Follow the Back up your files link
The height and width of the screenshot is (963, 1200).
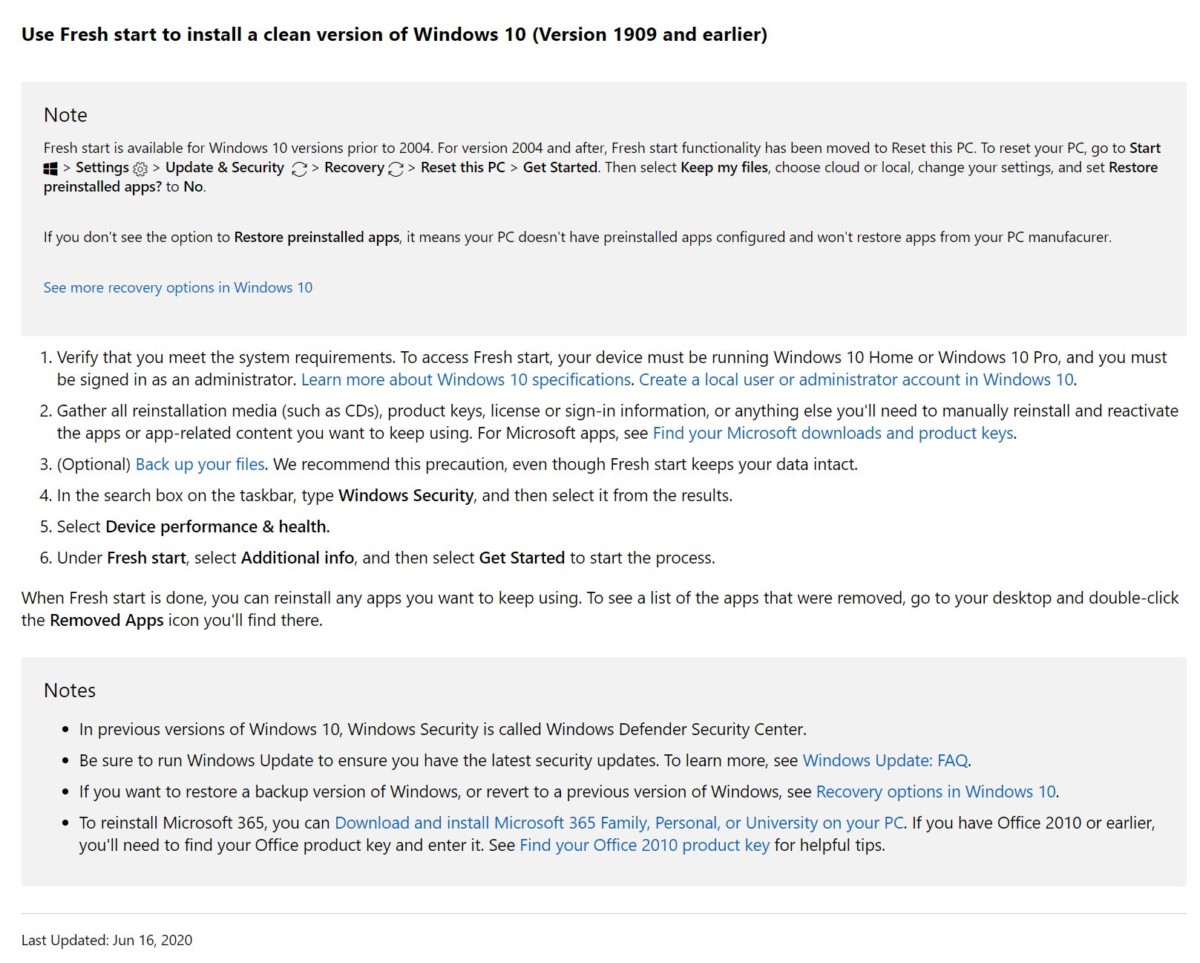200,464
